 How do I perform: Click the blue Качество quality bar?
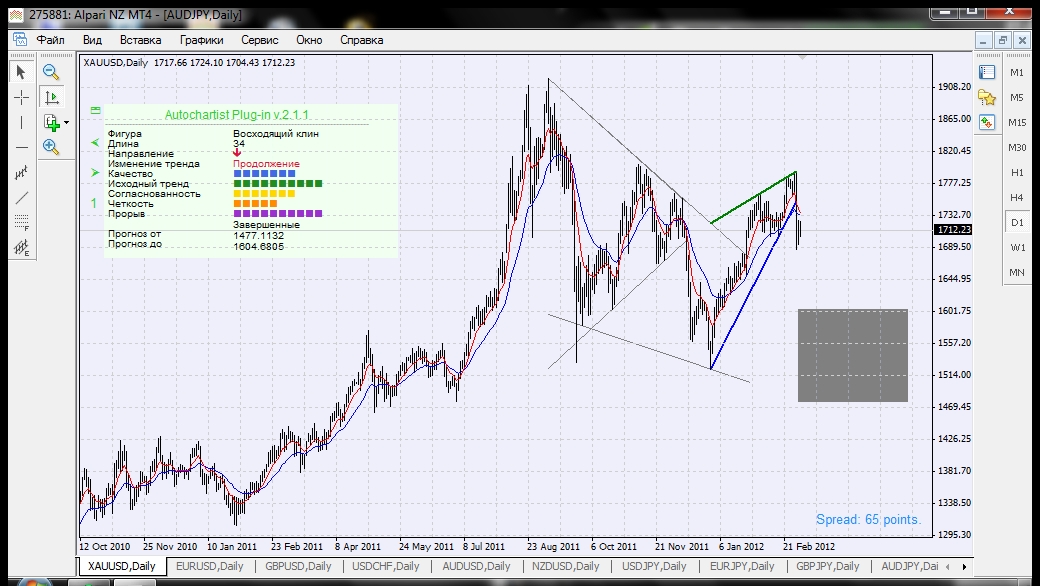click(x=265, y=174)
